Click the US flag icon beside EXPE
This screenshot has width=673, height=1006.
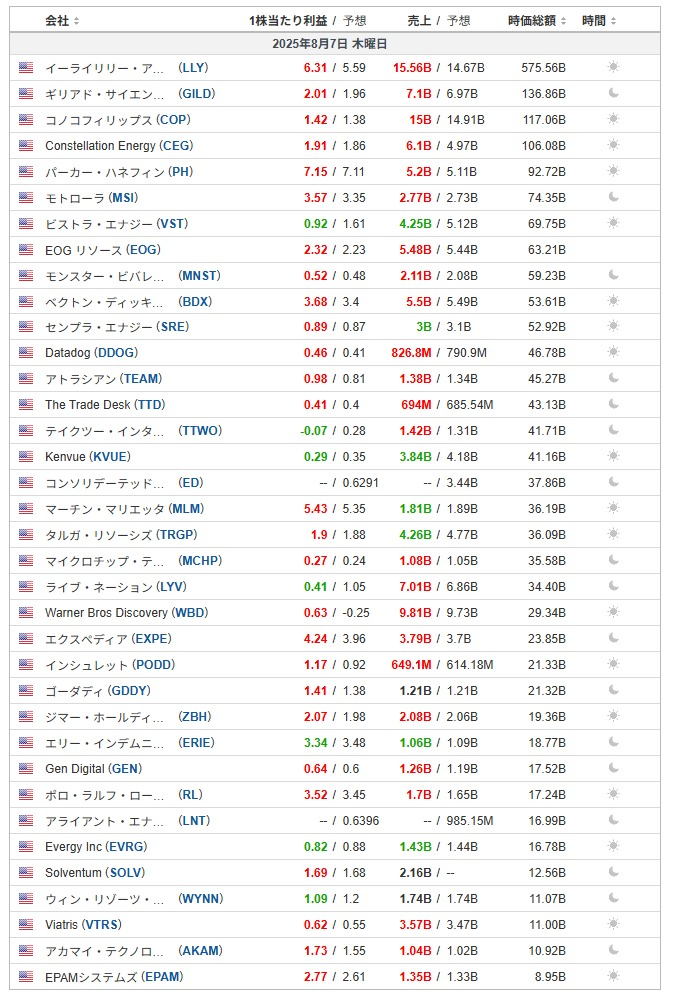[26, 638]
